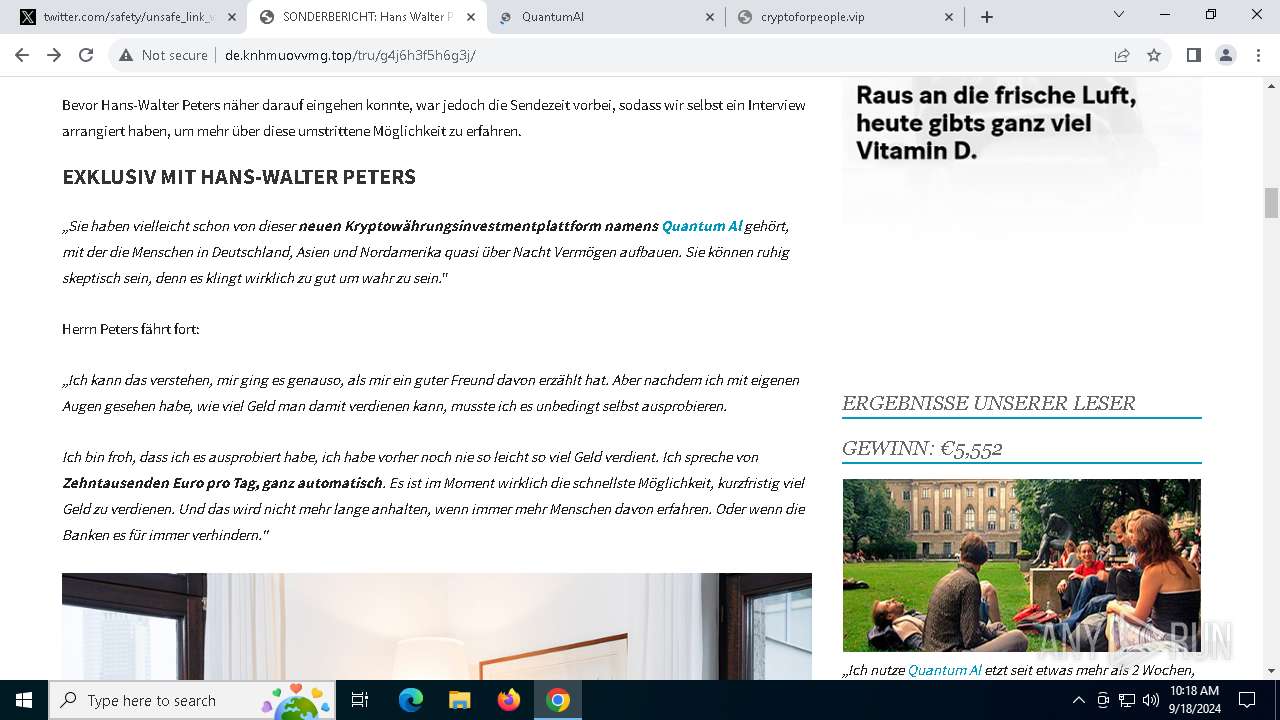This screenshot has height=720, width=1280.
Task: Select the SONDERBERICHT Hans Walter tab
Action: (367, 17)
